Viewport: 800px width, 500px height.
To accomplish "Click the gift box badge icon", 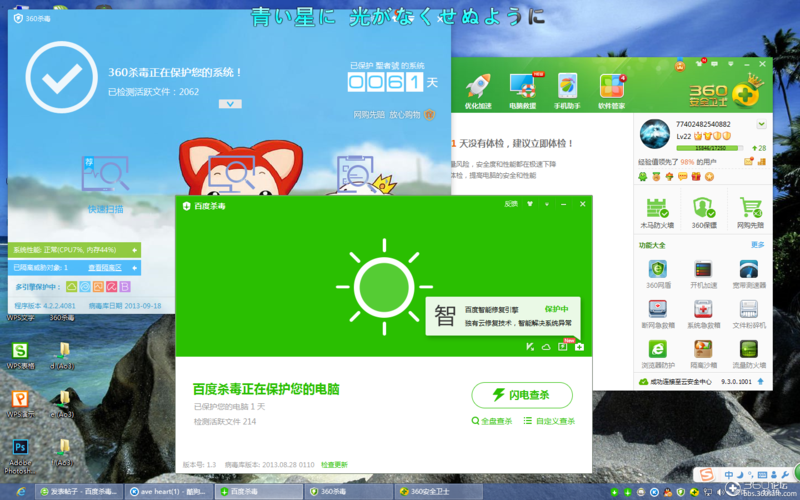I will pos(696,177).
